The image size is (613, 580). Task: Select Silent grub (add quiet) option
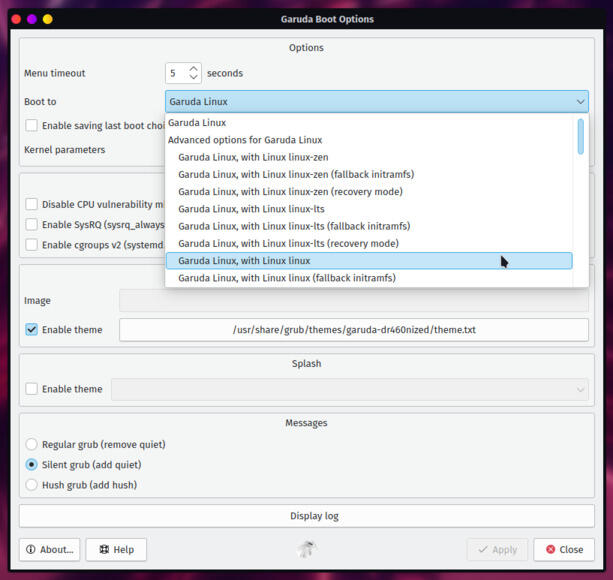tap(32, 465)
